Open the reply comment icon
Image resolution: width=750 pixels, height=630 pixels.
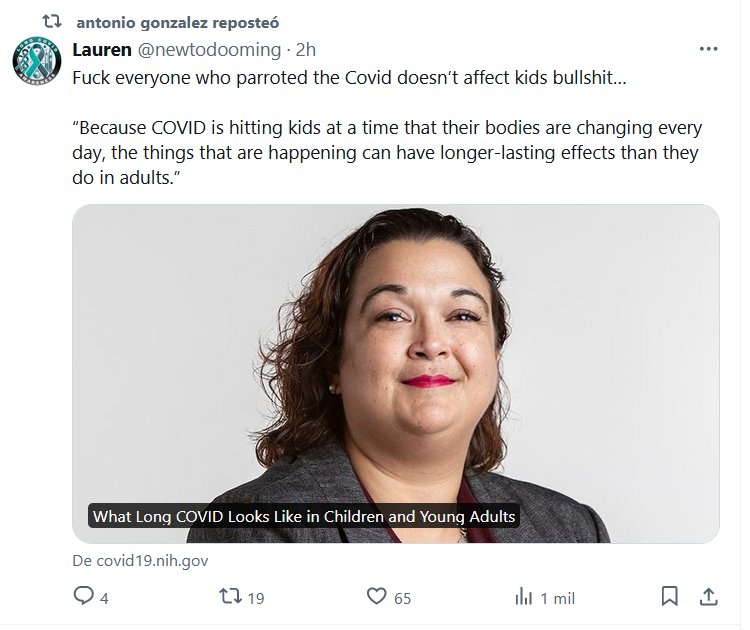coord(84,596)
